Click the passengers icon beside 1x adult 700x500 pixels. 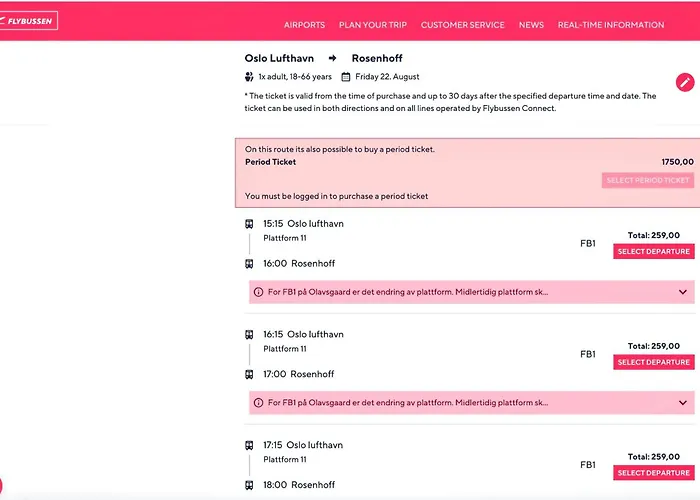[x=249, y=77]
